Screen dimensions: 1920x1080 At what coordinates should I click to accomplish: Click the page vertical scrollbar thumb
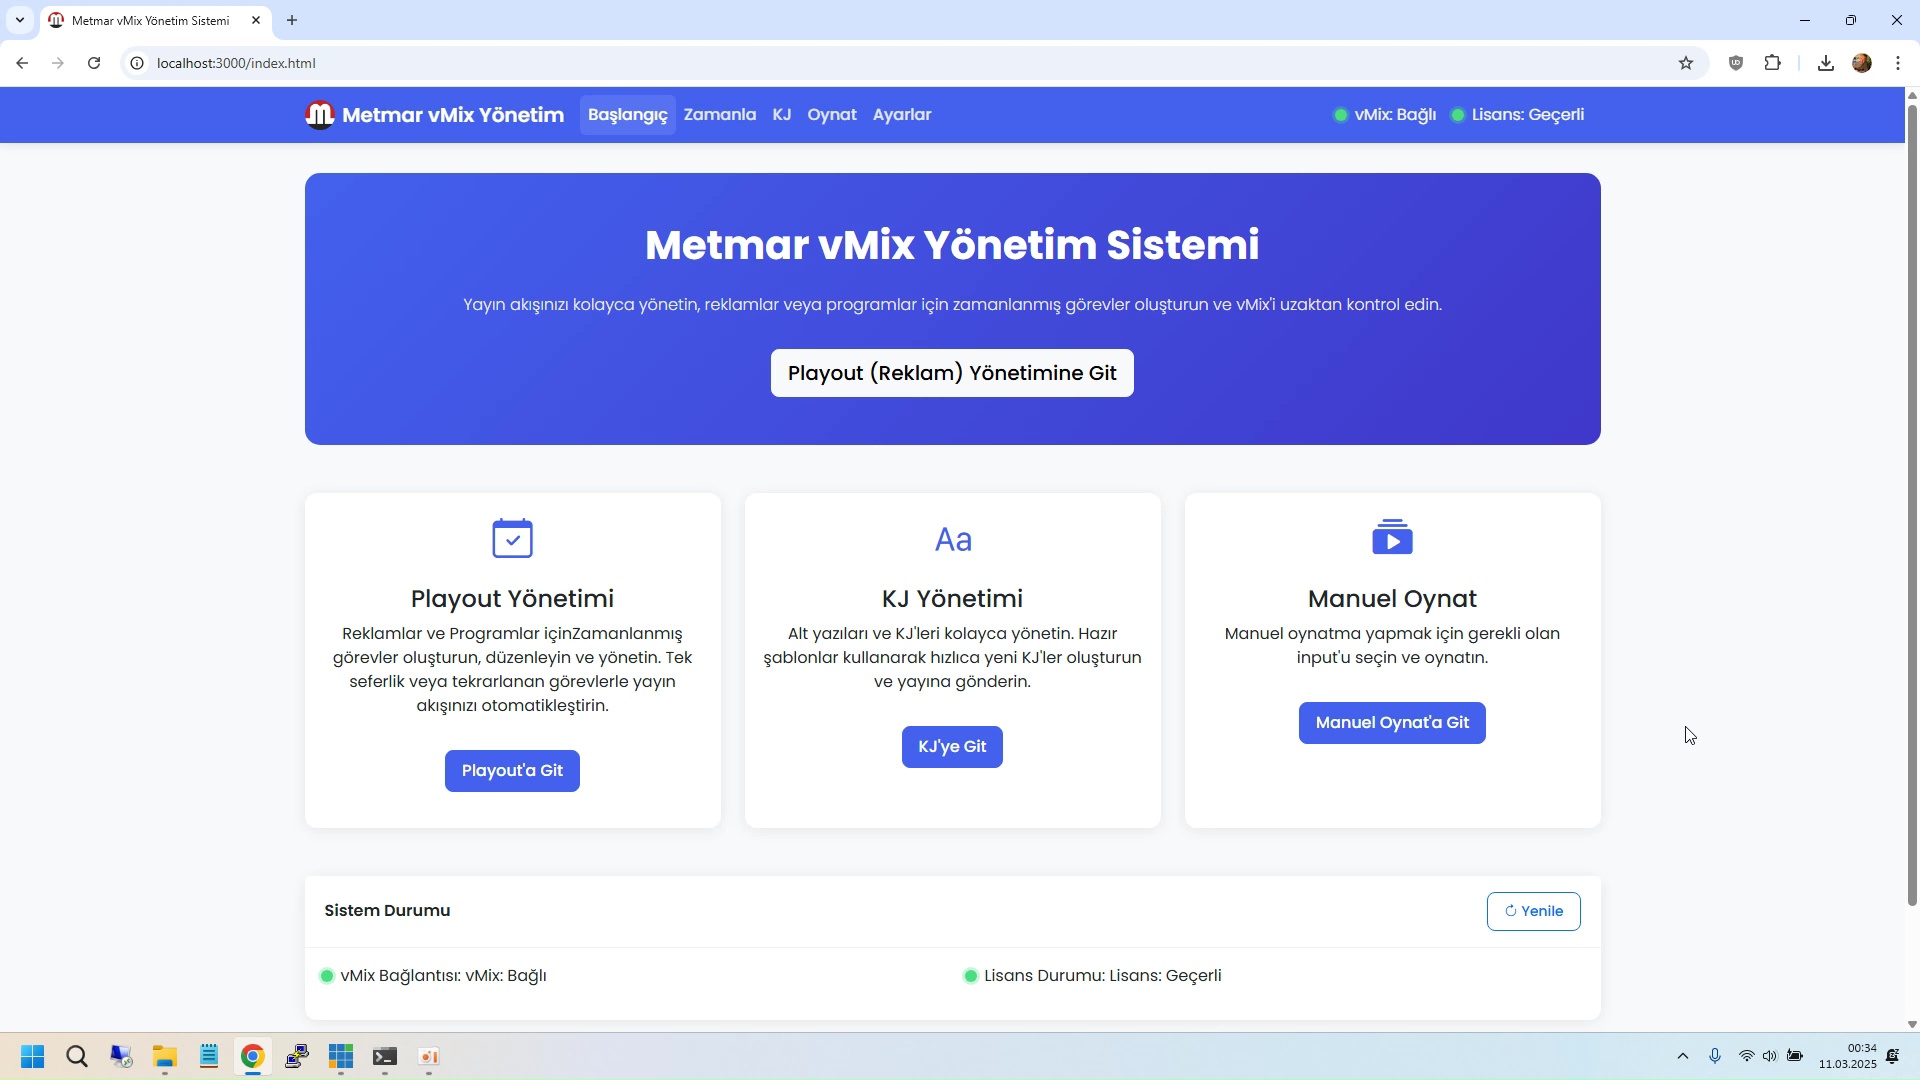click(1912, 505)
